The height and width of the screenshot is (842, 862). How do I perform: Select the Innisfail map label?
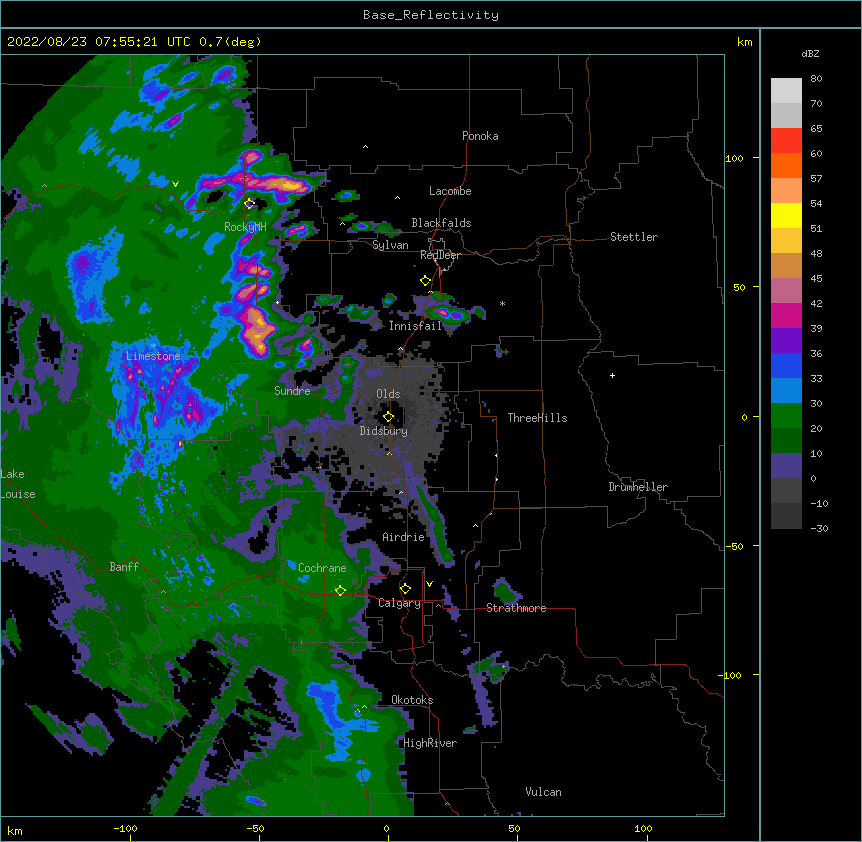[416, 326]
